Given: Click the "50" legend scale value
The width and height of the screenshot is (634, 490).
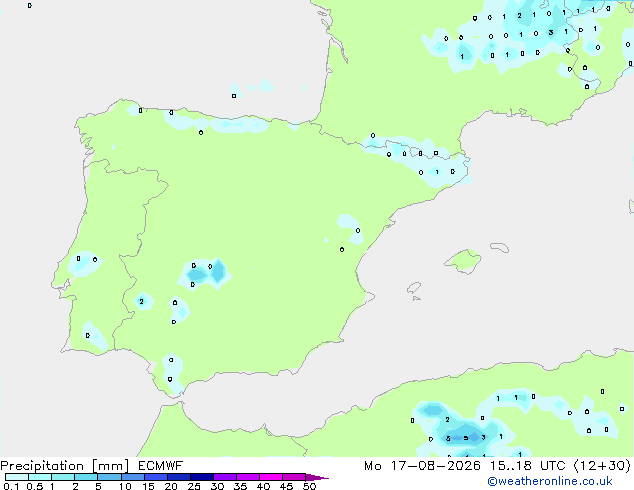Looking at the screenshot, I should 309,486.
